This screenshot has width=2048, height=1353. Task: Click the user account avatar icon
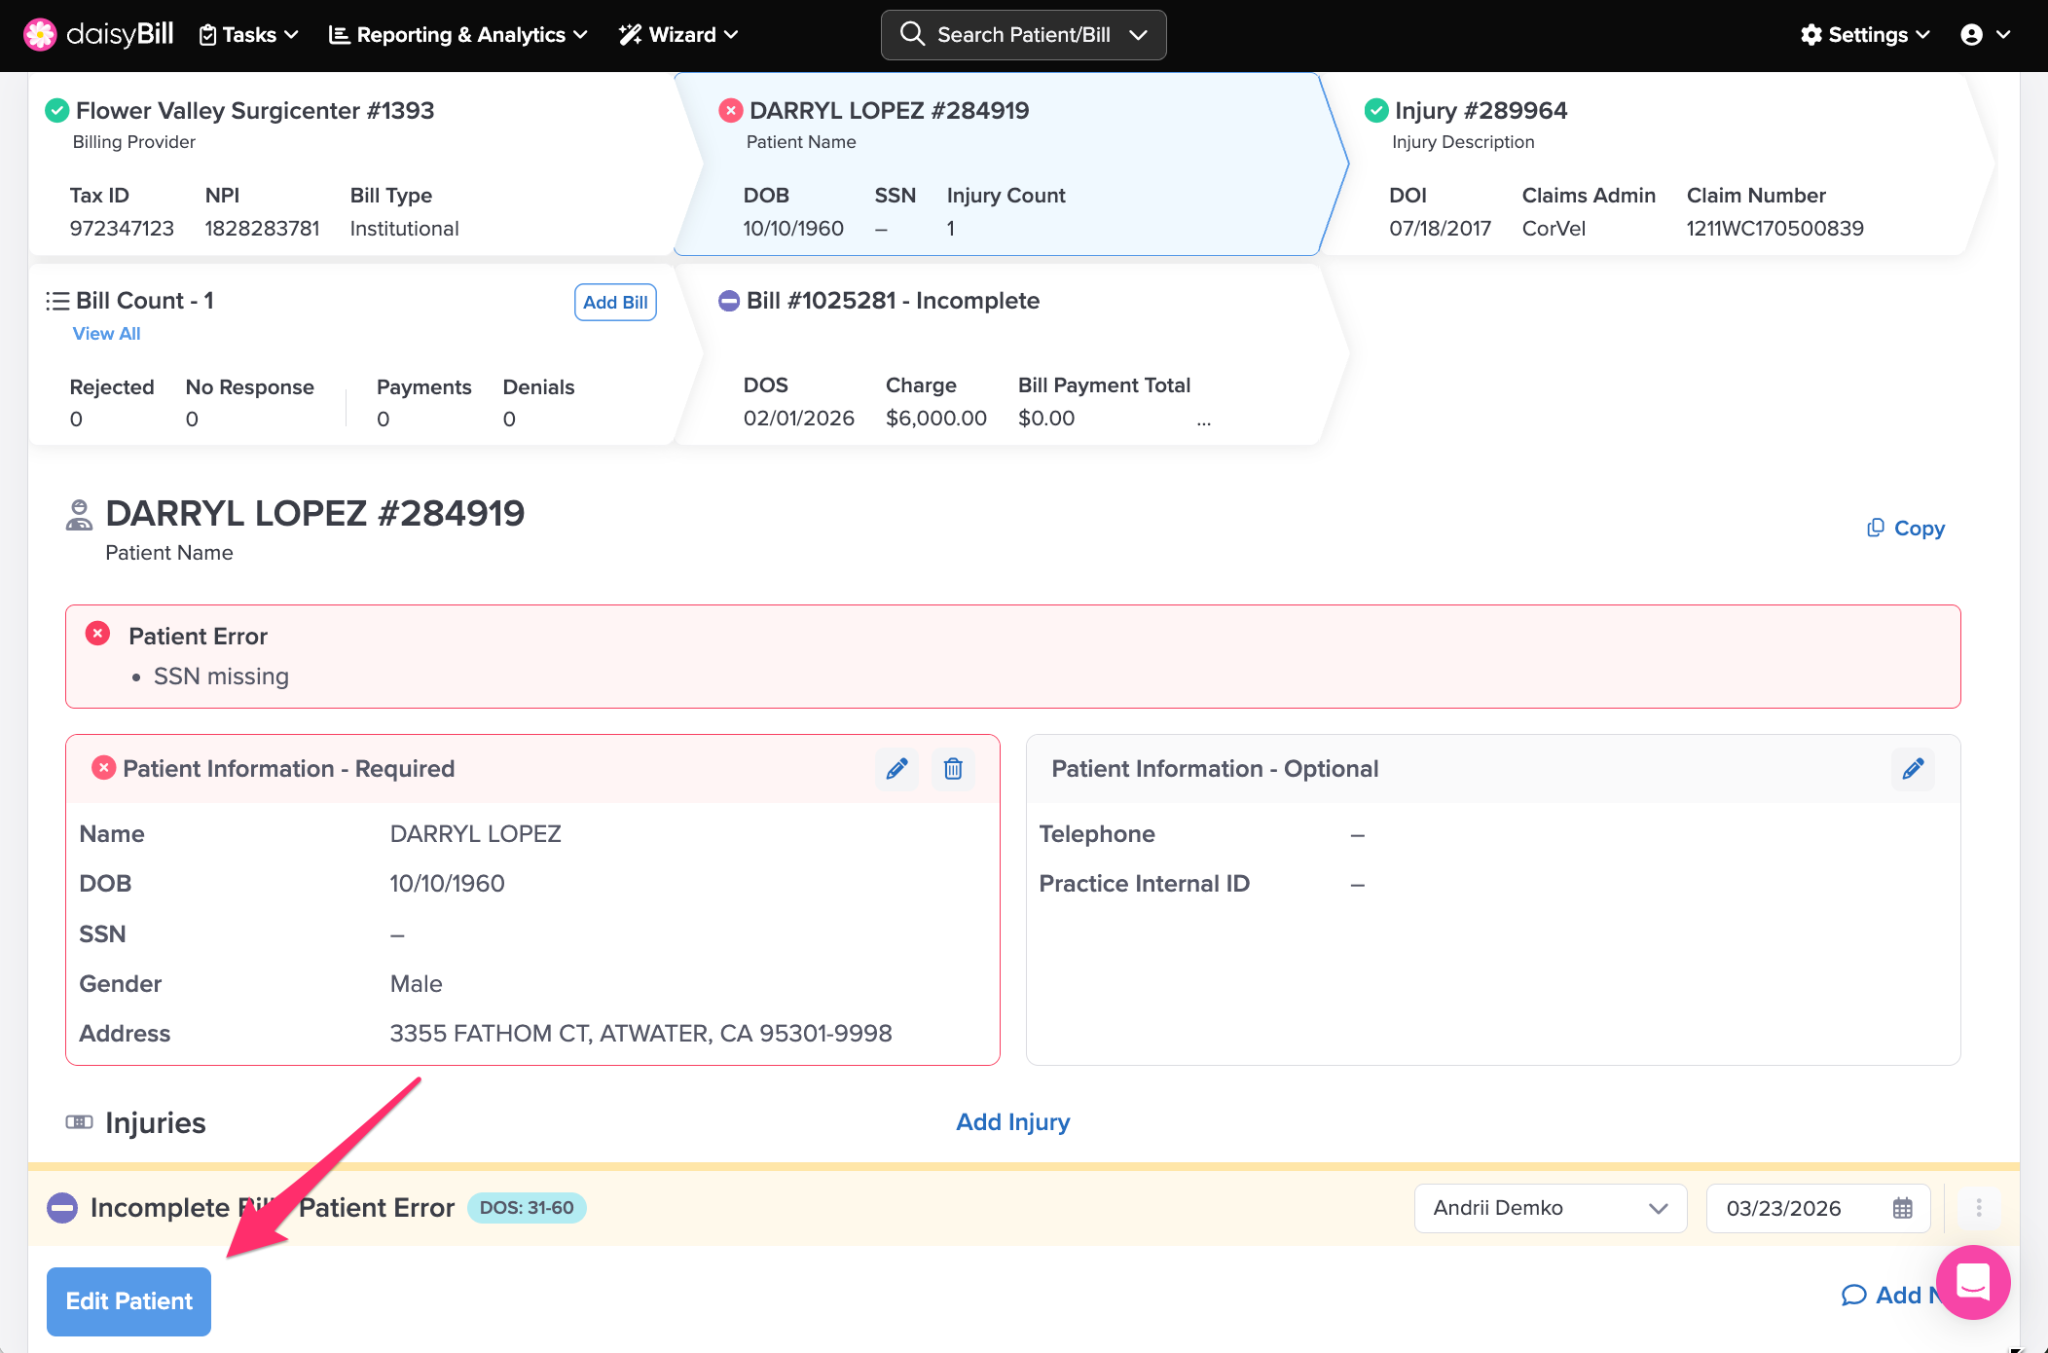click(x=1971, y=35)
